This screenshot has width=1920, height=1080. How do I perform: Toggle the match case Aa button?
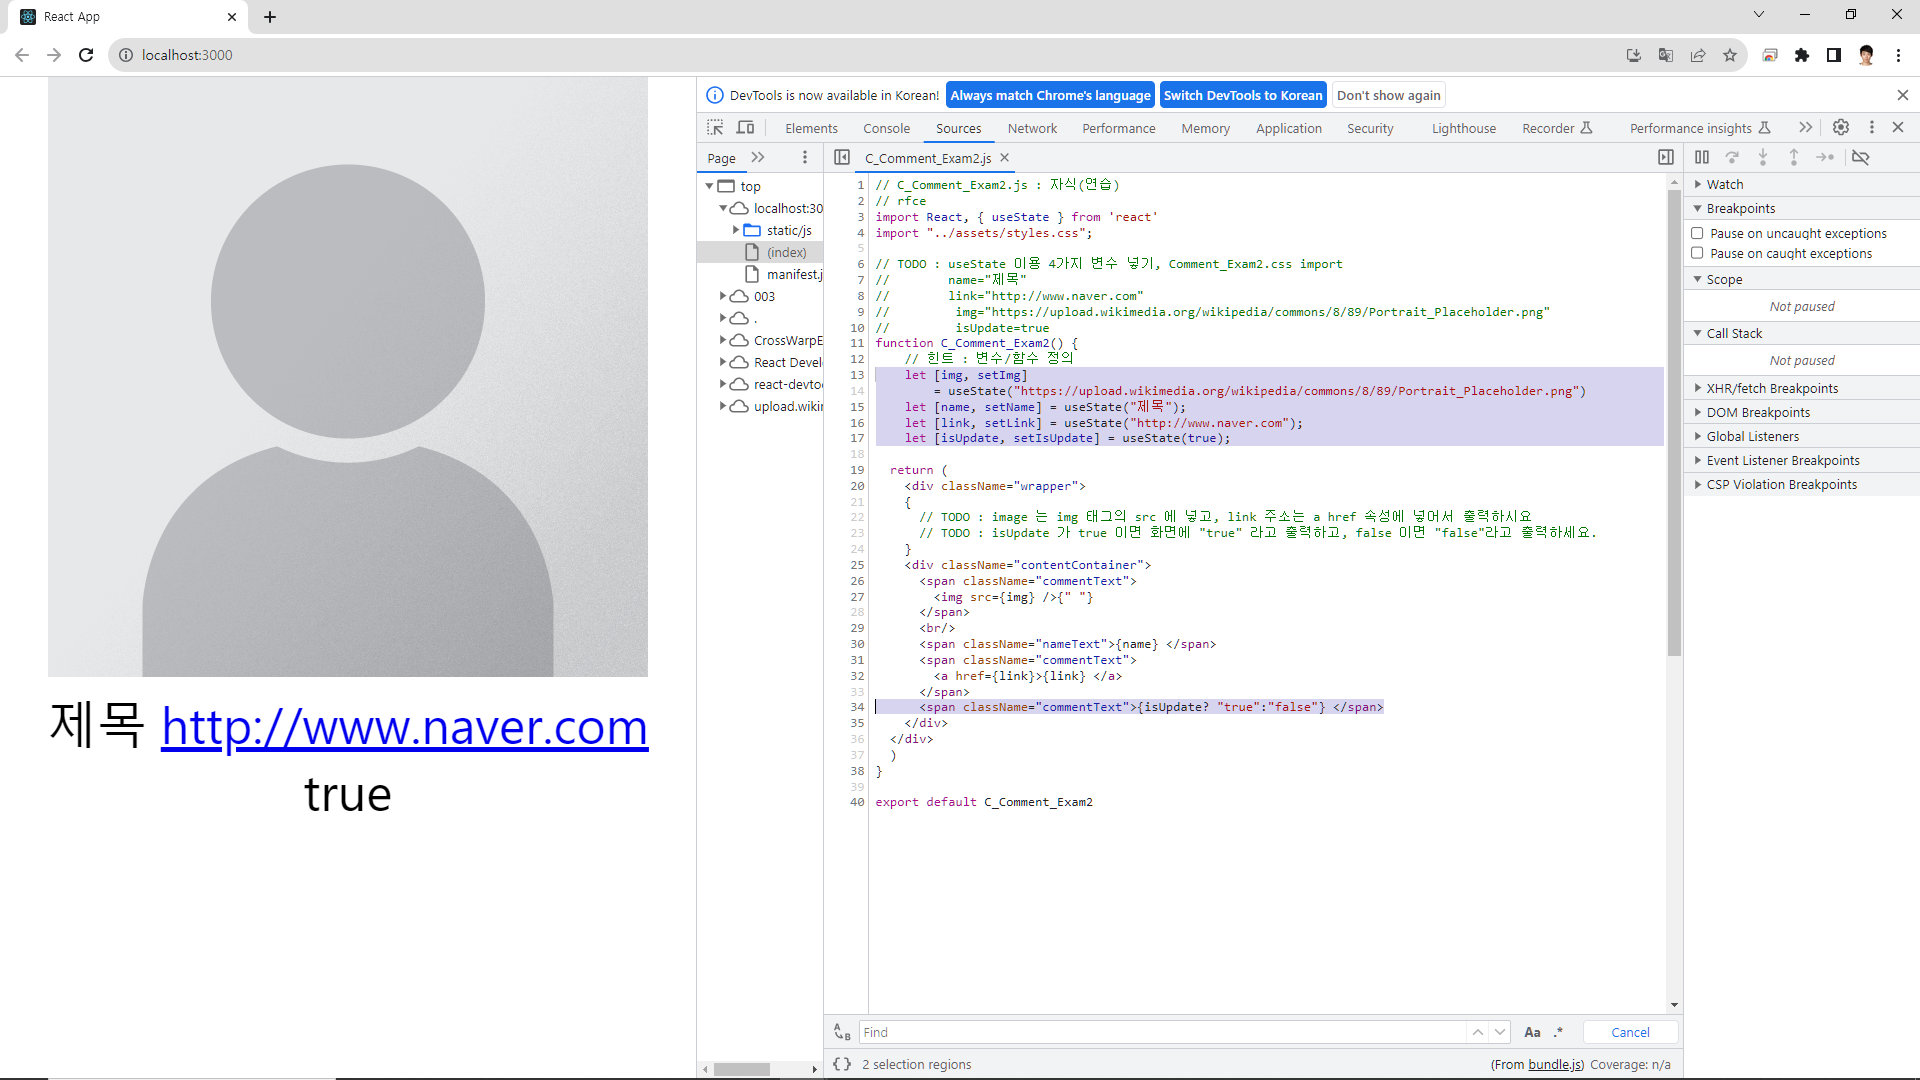(x=1532, y=1032)
